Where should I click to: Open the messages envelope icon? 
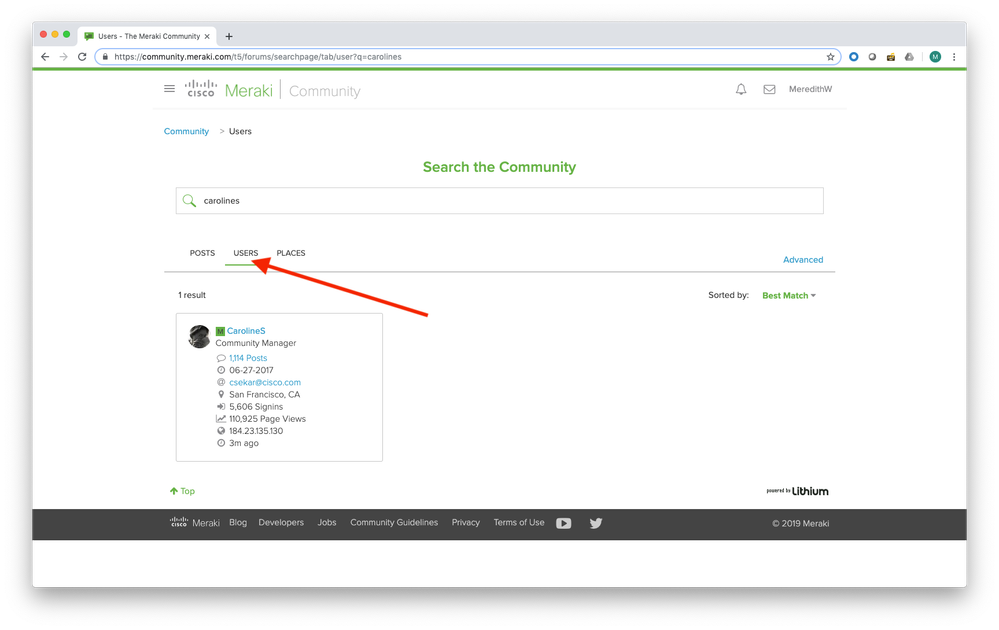coord(769,89)
